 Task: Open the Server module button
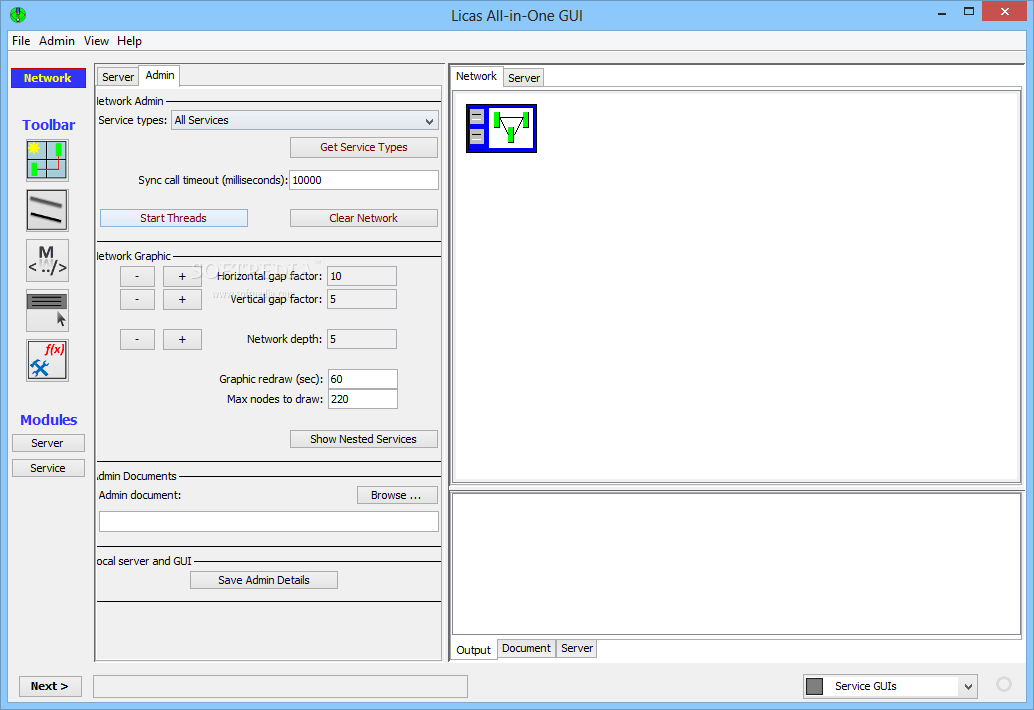point(48,443)
